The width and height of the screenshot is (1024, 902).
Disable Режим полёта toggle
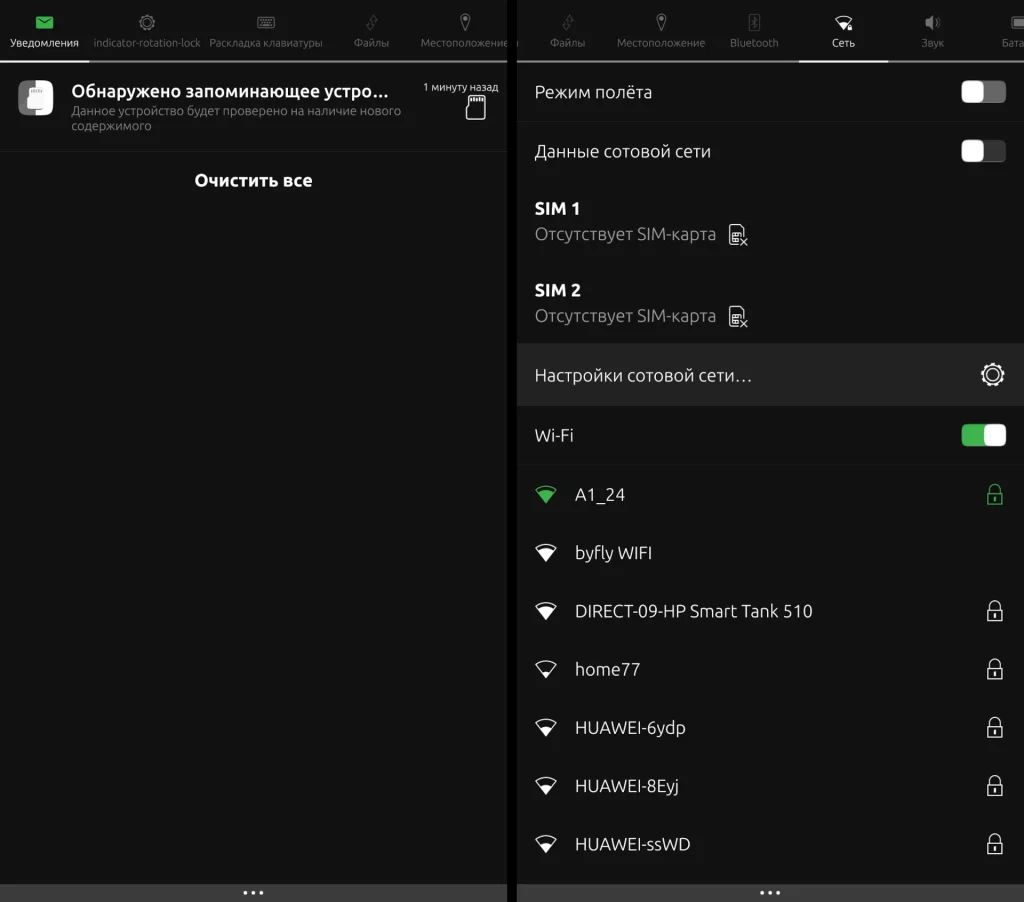coord(982,90)
